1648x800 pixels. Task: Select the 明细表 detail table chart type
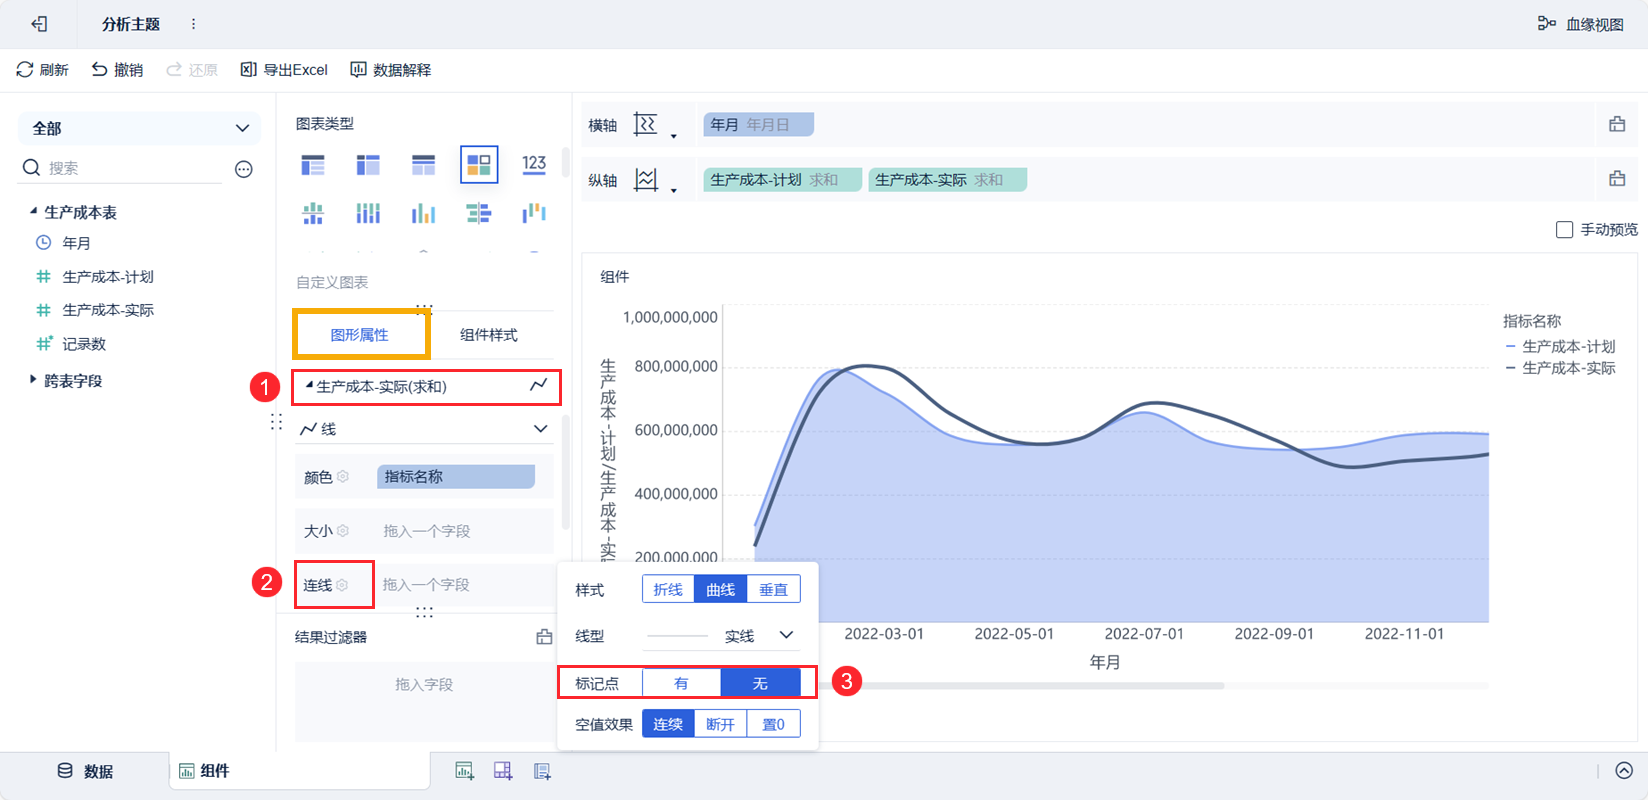tap(423, 164)
